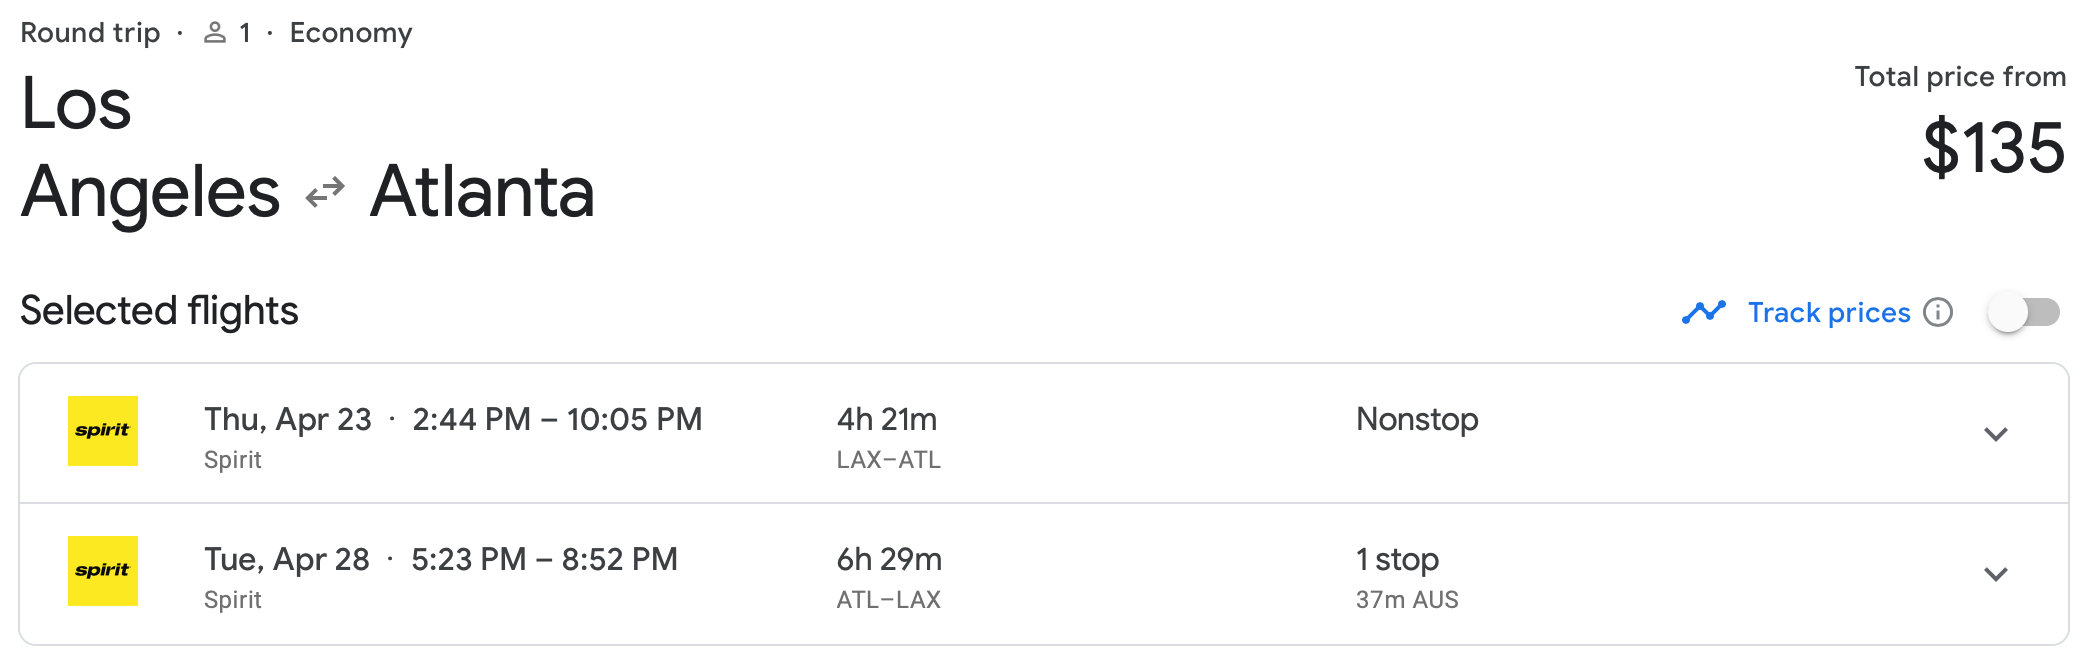Expand the Tue, Apr 28 flight details
The width and height of the screenshot is (2080, 654).
tap(1996, 574)
